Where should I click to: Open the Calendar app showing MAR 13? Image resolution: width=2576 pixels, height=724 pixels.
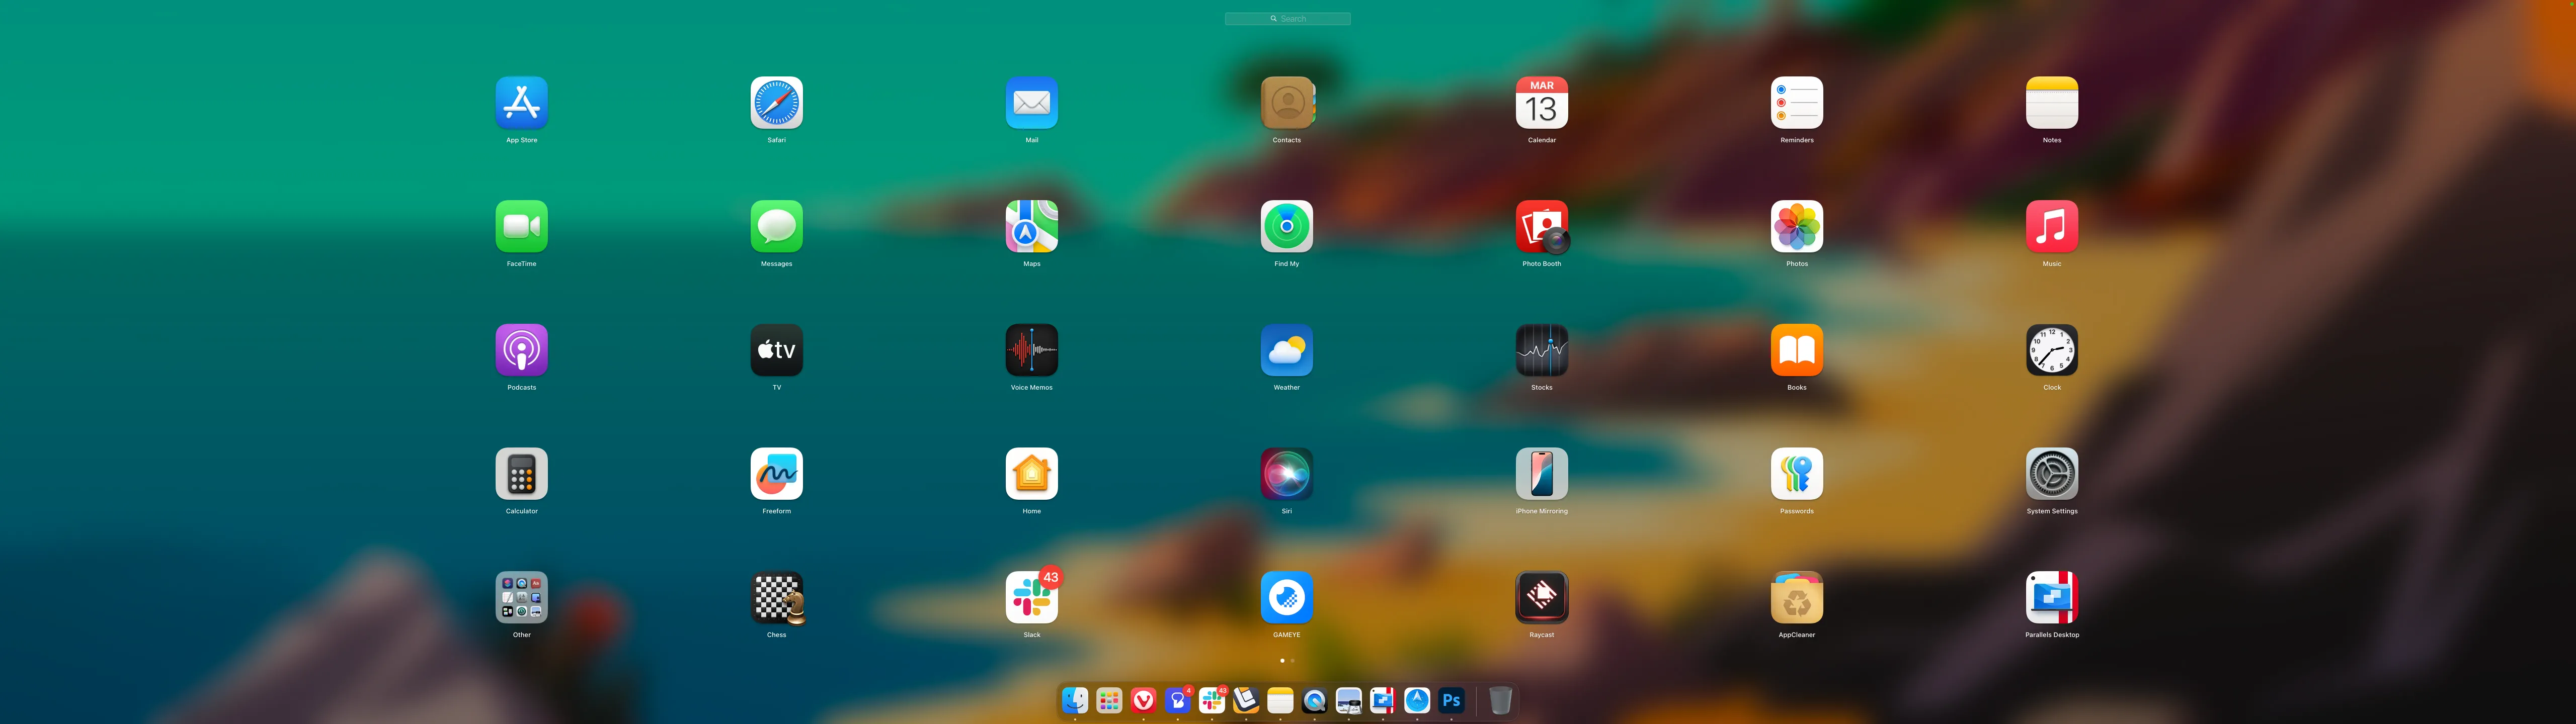[1541, 103]
